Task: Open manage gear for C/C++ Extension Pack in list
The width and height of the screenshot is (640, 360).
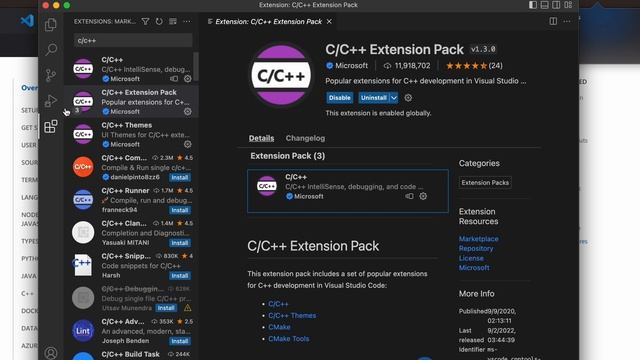Action: (x=188, y=111)
